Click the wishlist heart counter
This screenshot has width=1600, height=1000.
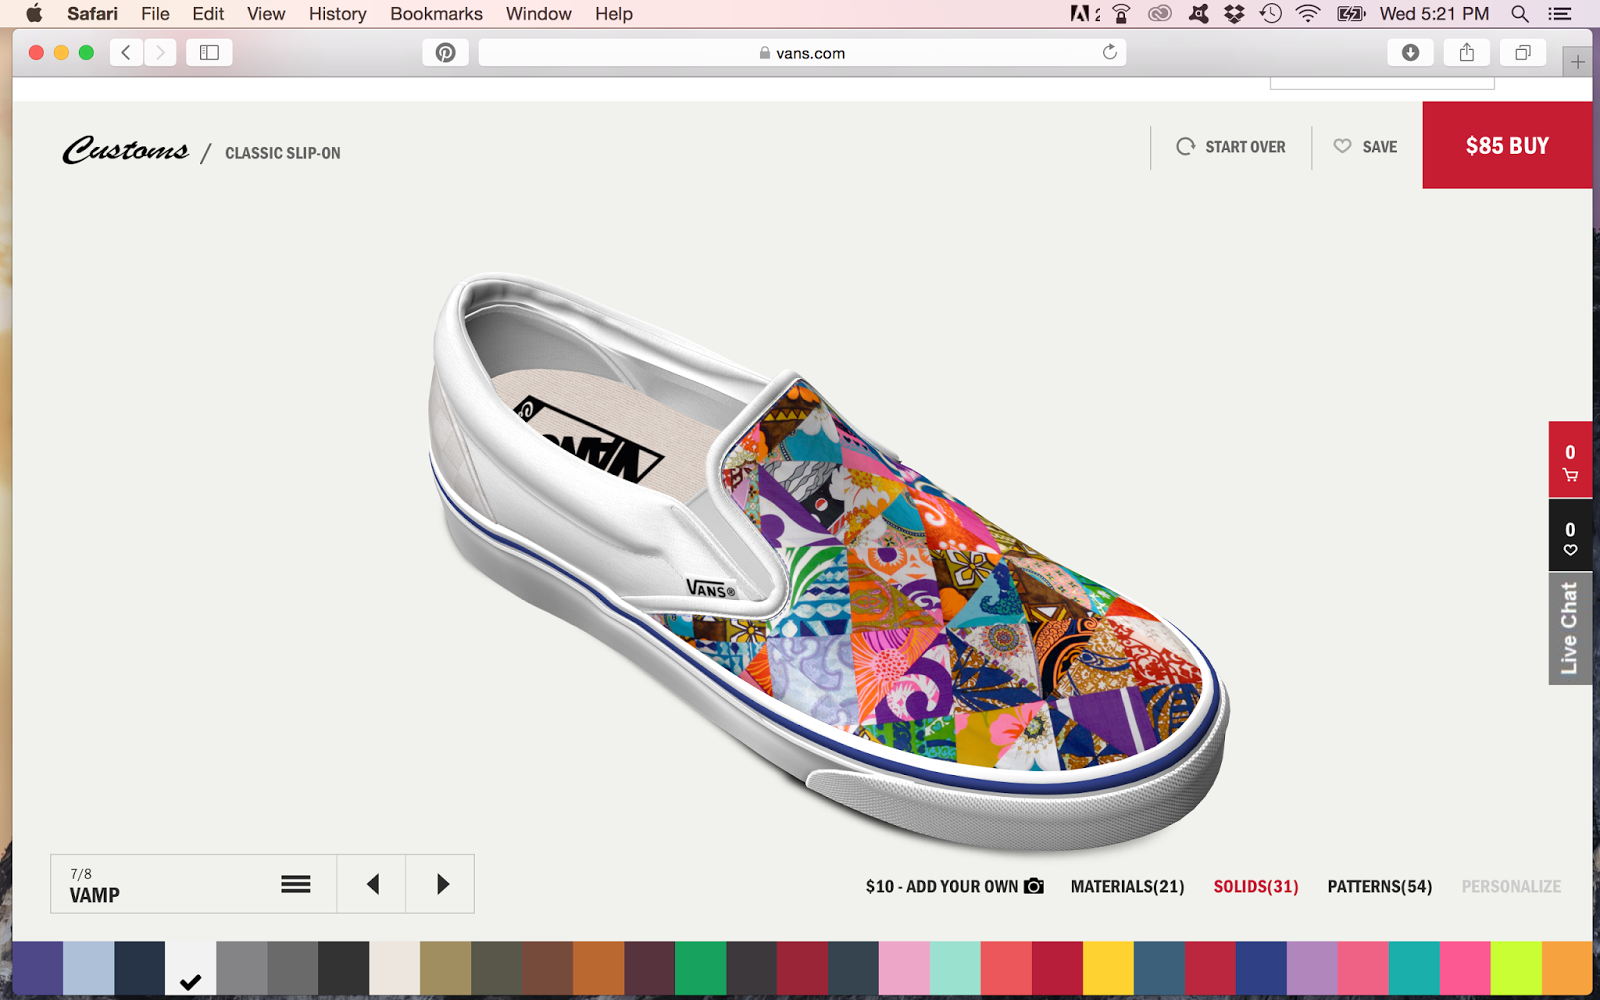1570,533
